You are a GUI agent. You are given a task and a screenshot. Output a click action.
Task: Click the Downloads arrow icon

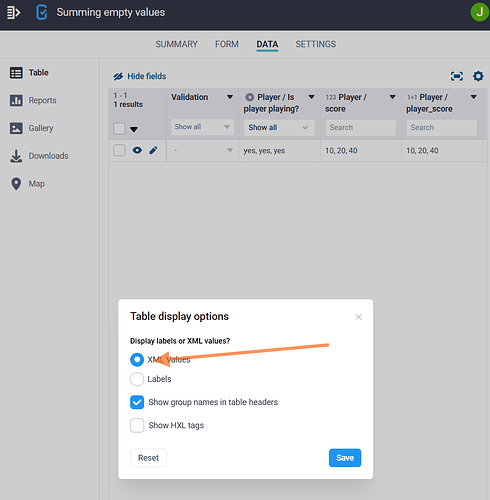tap(16, 156)
